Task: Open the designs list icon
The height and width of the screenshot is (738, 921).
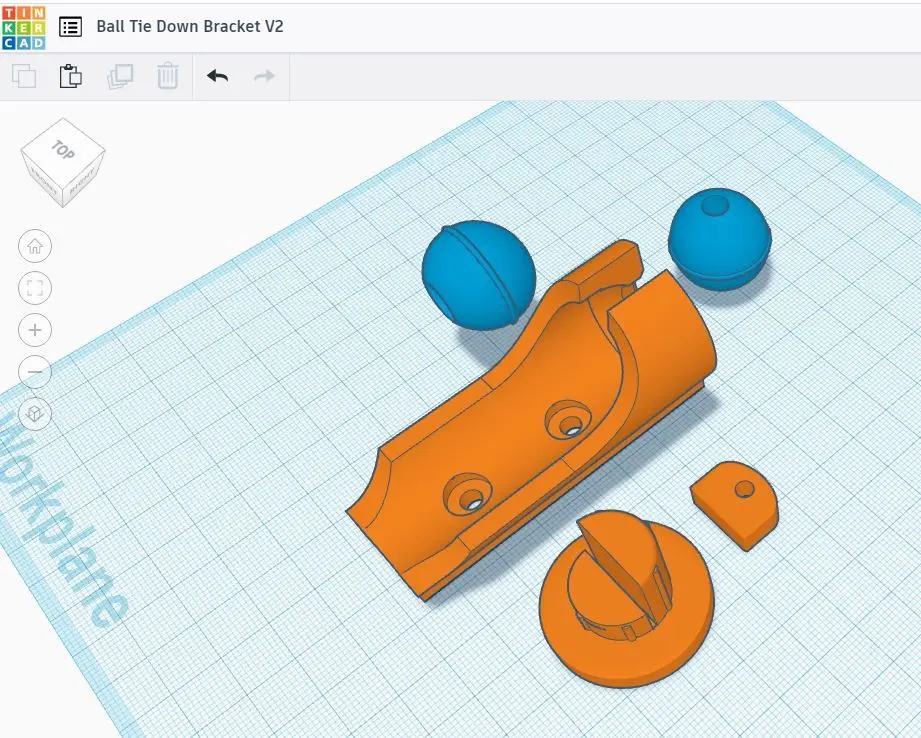Action: coord(70,26)
